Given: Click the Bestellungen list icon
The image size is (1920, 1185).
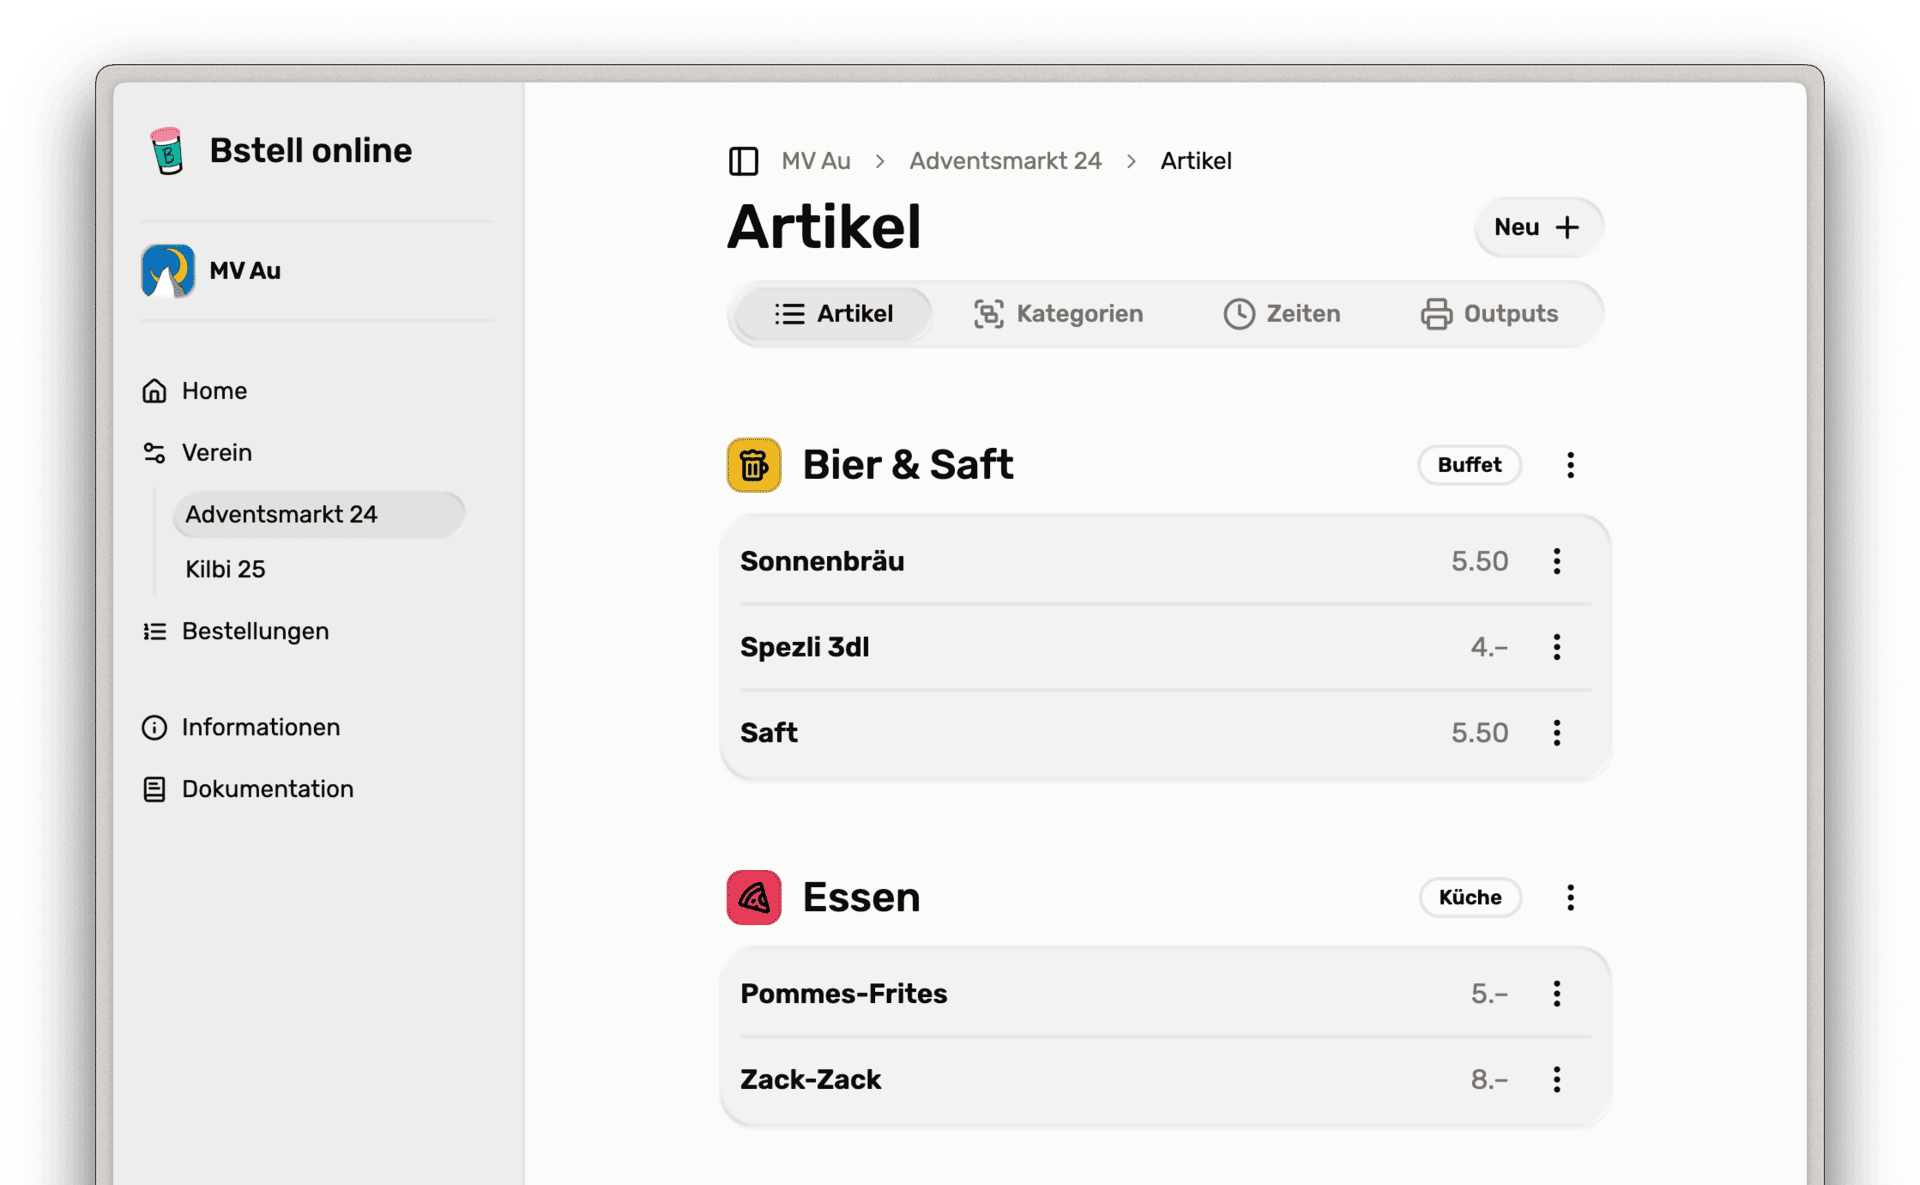Looking at the screenshot, I should click(155, 631).
